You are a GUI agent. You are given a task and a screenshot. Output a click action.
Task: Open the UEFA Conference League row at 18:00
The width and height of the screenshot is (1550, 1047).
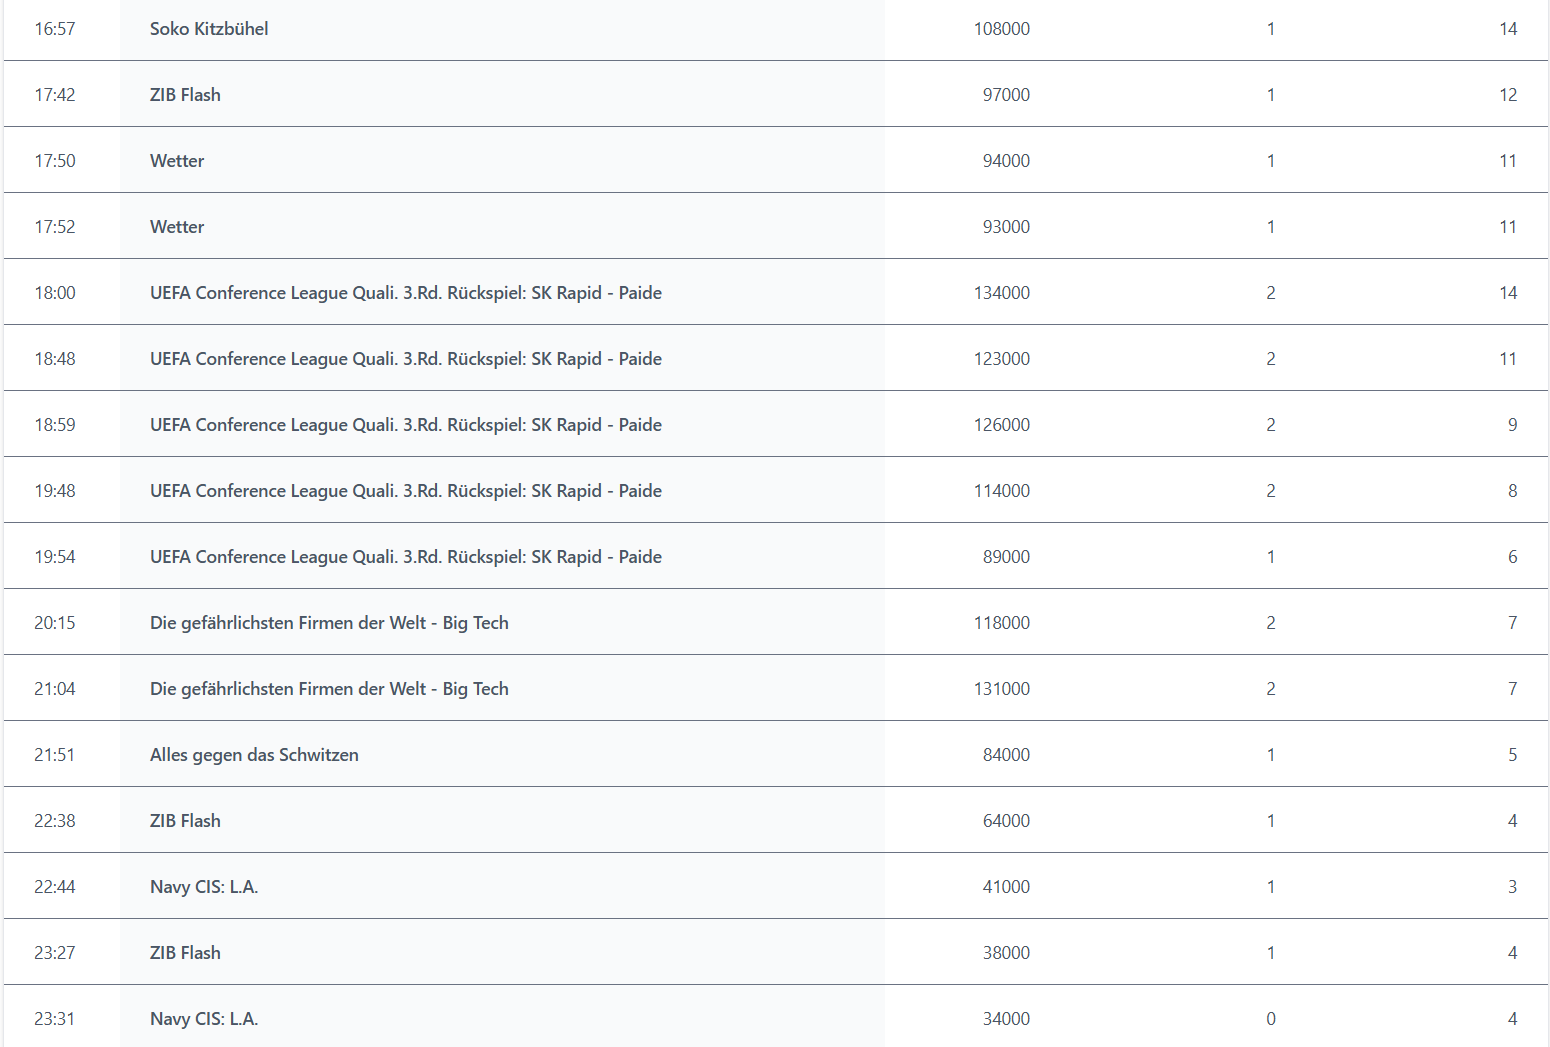tap(776, 293)
